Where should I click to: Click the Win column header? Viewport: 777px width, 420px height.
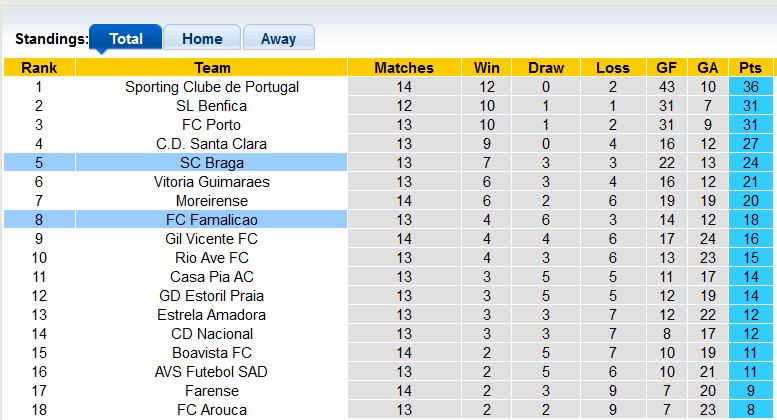pyautogui.click(x=487, y=68)
